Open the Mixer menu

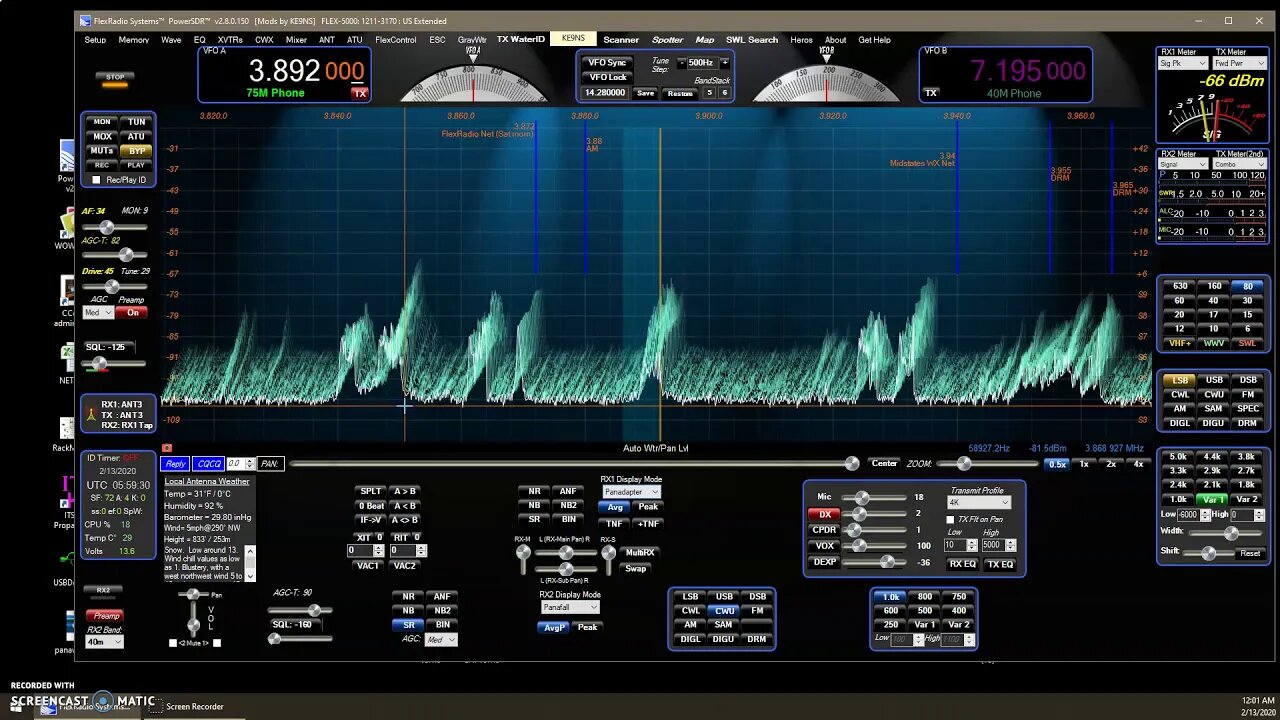[296, 40]
